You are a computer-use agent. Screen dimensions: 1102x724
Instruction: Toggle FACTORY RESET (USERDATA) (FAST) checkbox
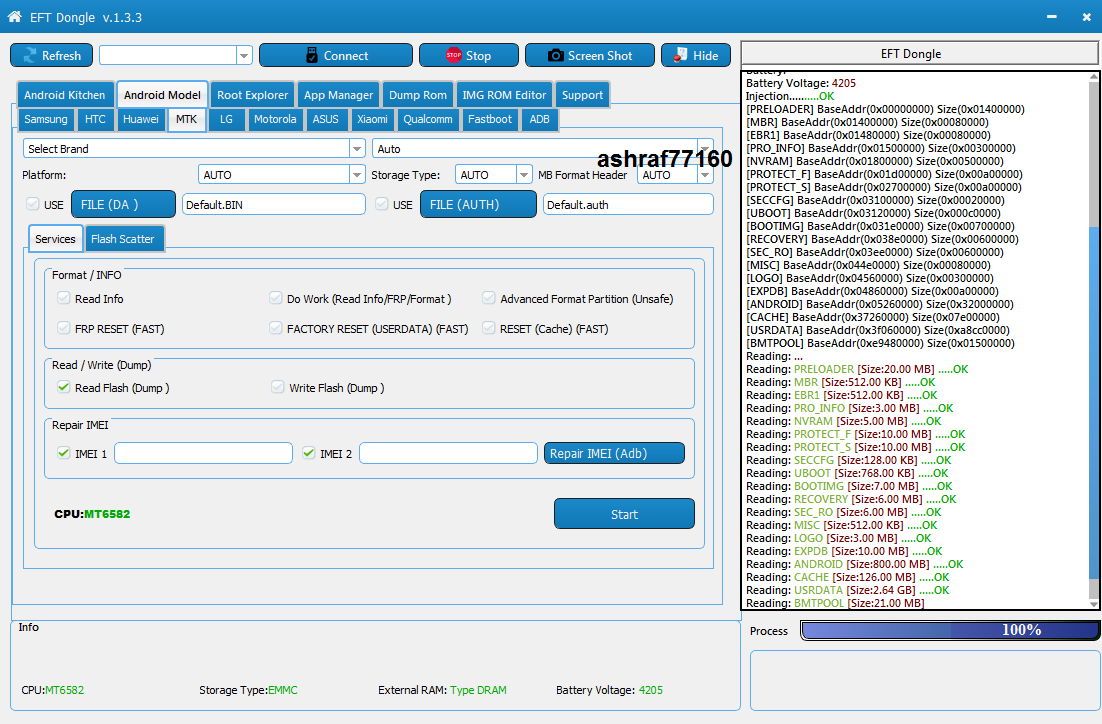[276, 328]
